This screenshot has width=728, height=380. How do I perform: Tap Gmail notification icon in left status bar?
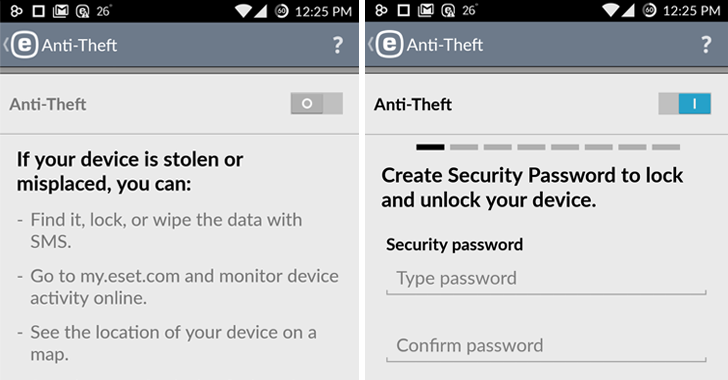[60, 10]
